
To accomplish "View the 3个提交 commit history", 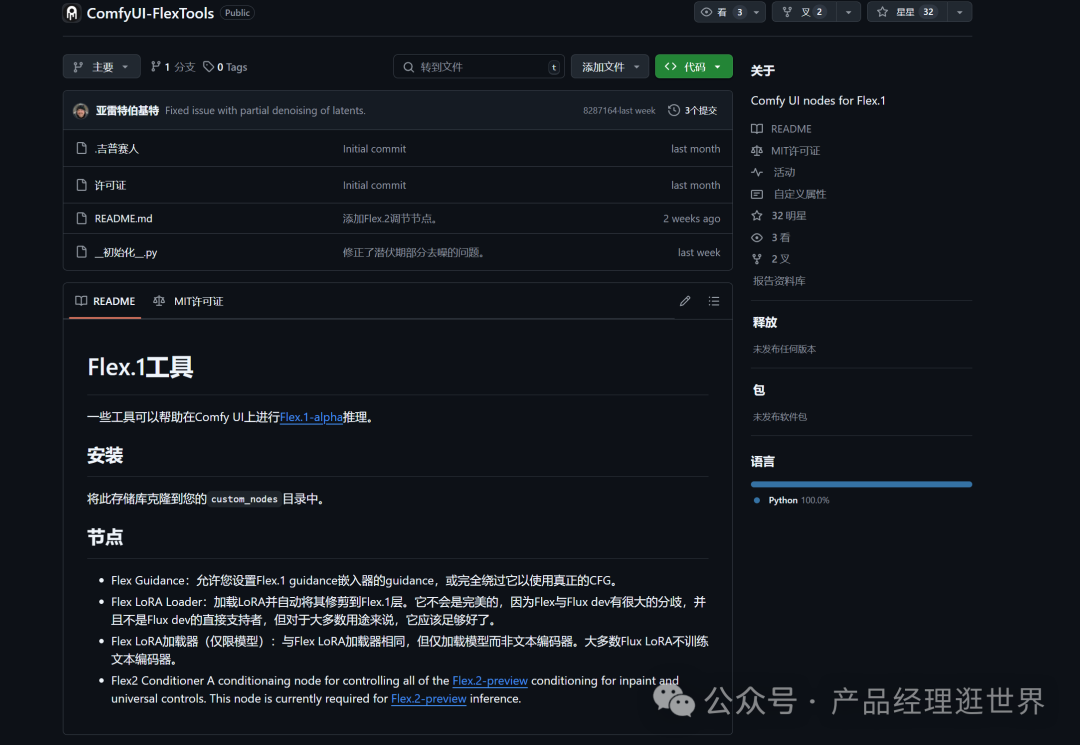I will (x=693, y=110).
